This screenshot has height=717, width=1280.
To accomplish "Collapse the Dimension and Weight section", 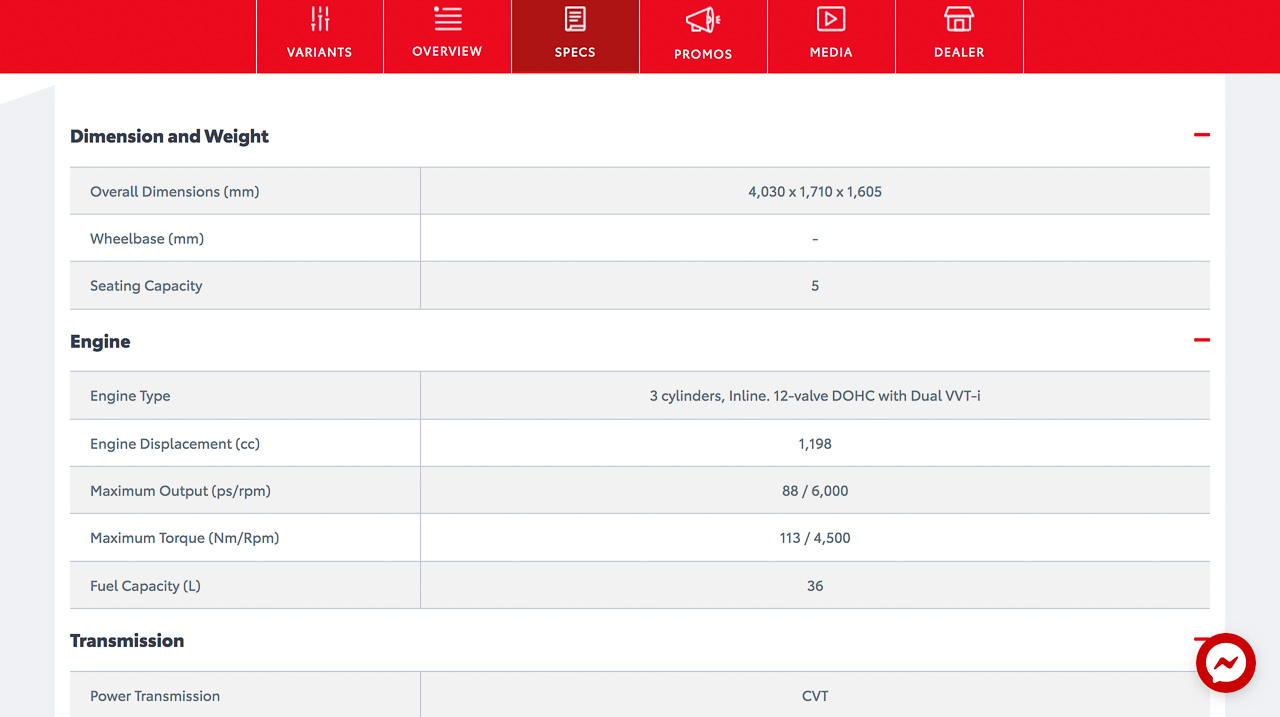I will click(1201, 135).
